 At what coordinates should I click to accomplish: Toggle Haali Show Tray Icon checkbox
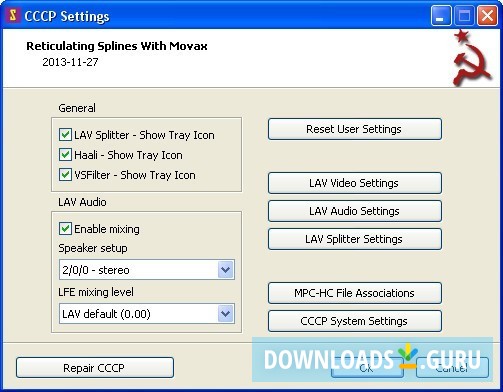(x=65, y=155)
